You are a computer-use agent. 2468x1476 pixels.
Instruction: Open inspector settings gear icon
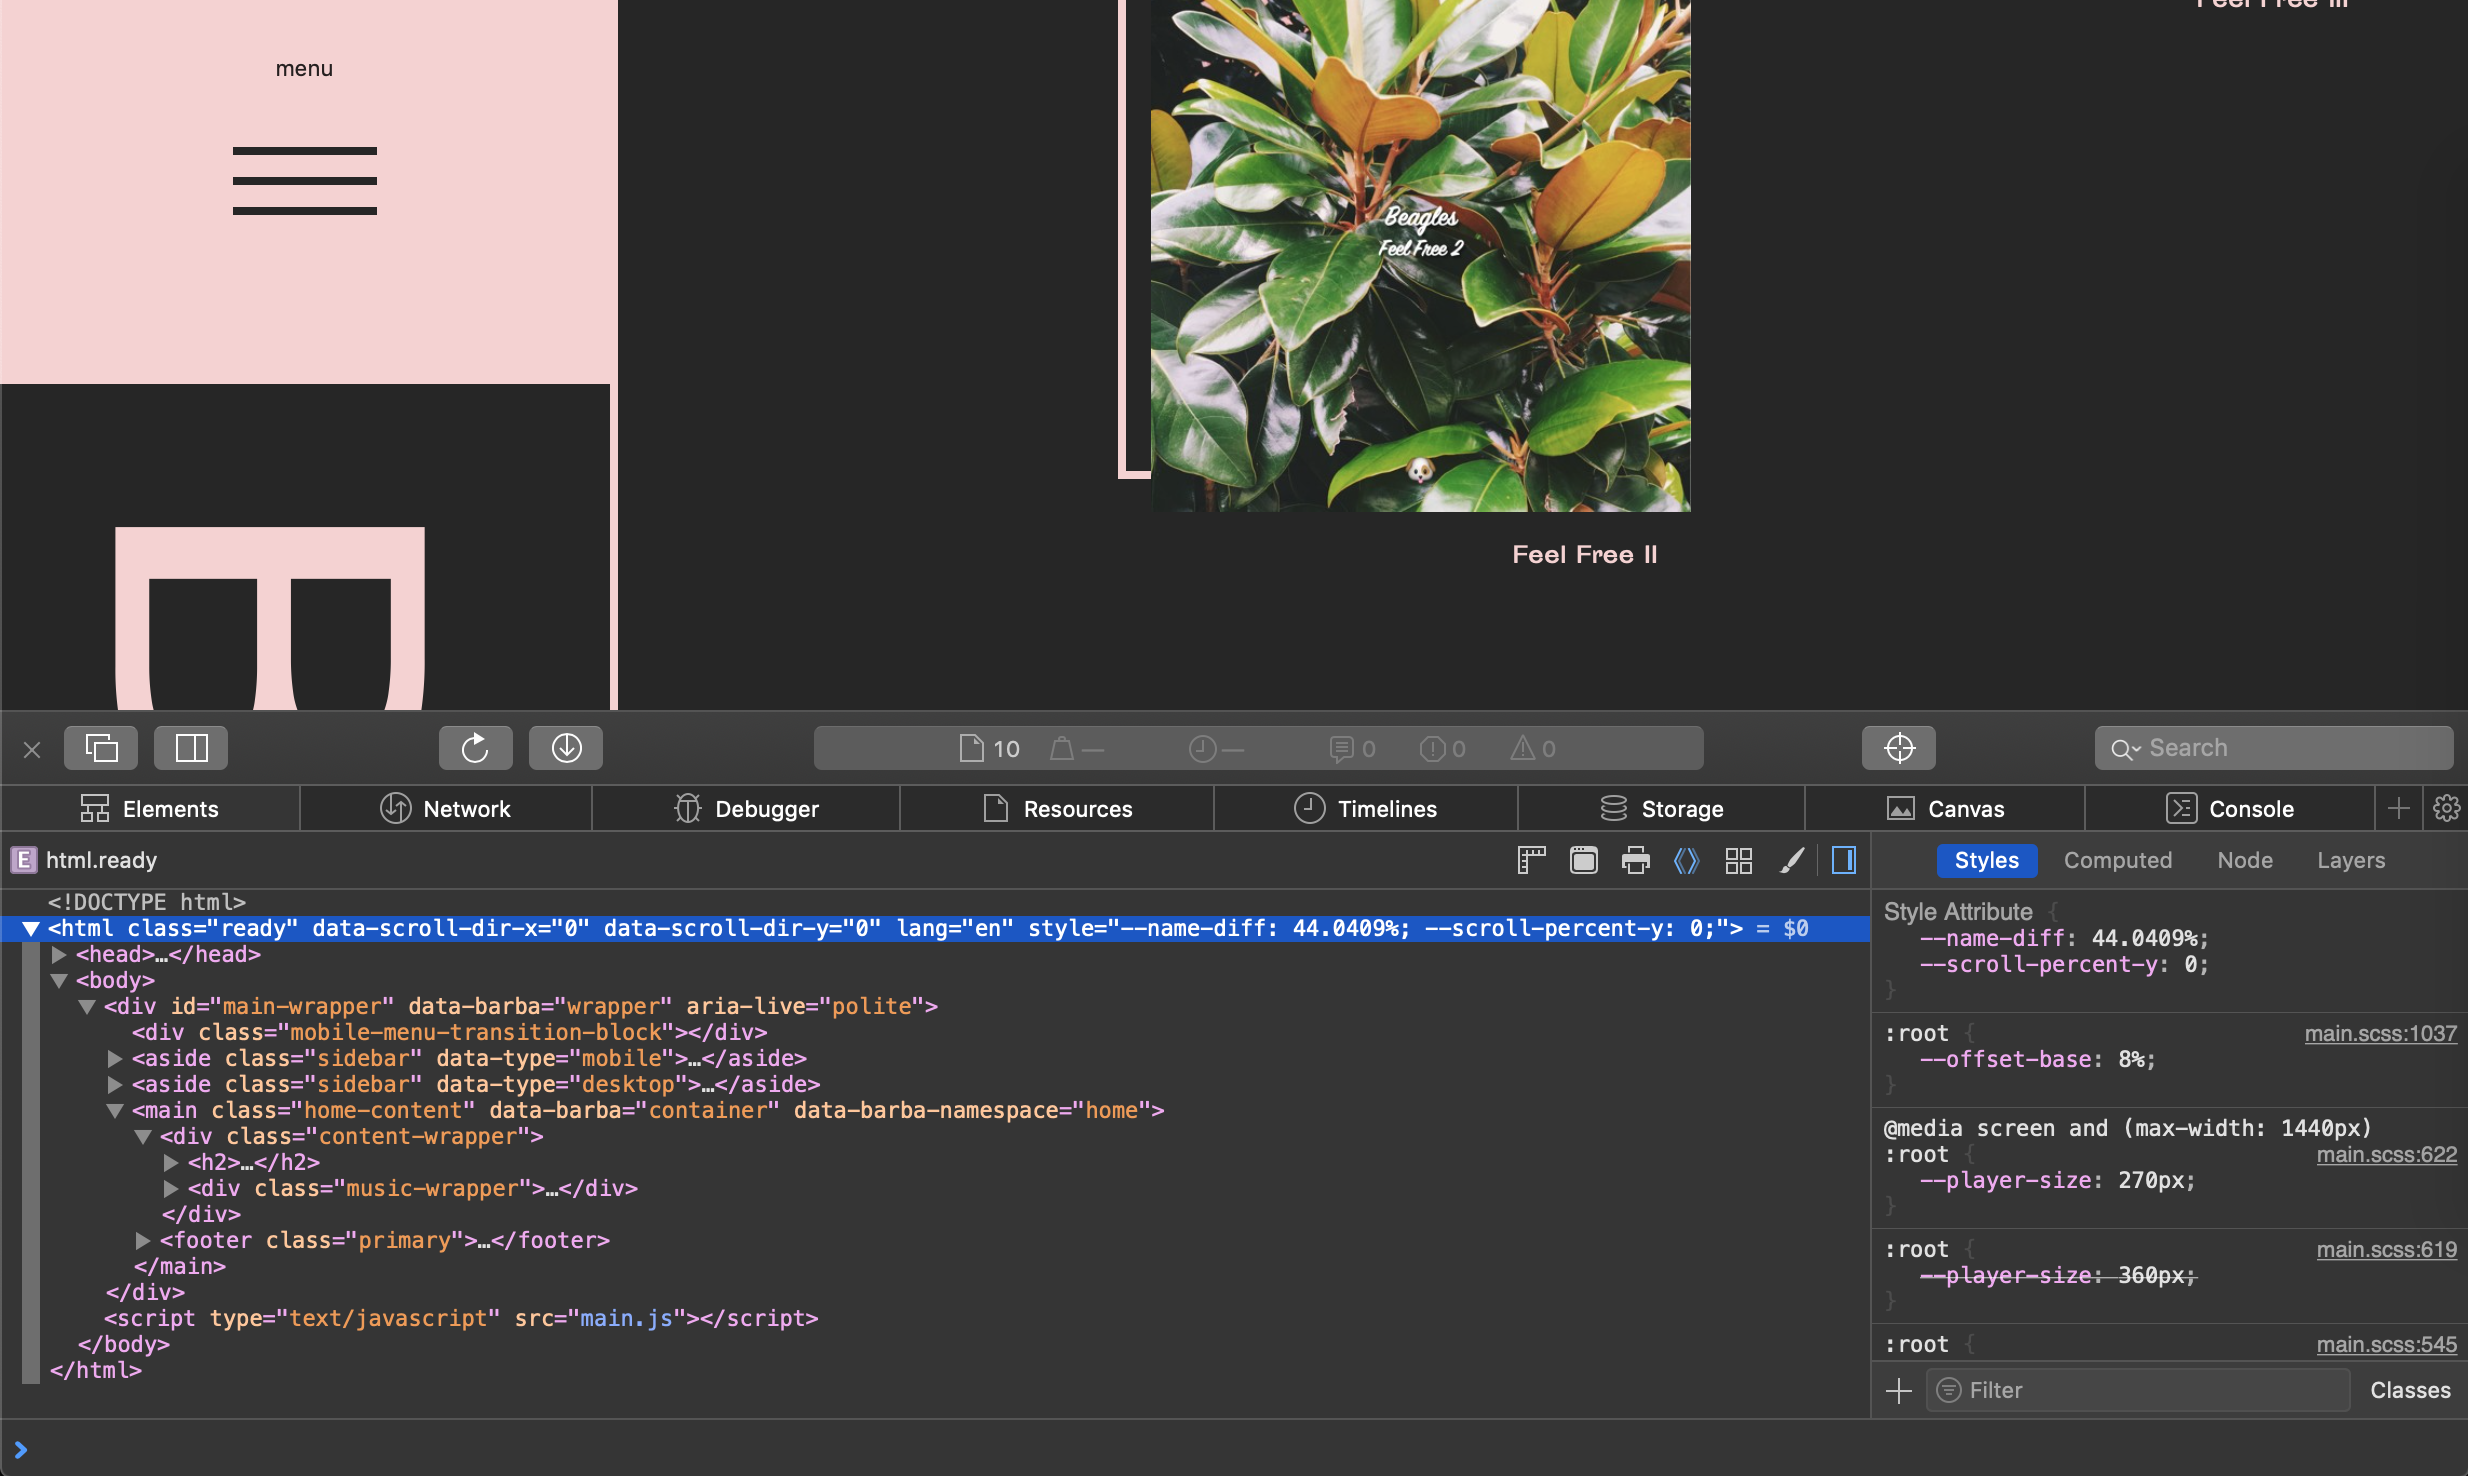(2446, 808)
